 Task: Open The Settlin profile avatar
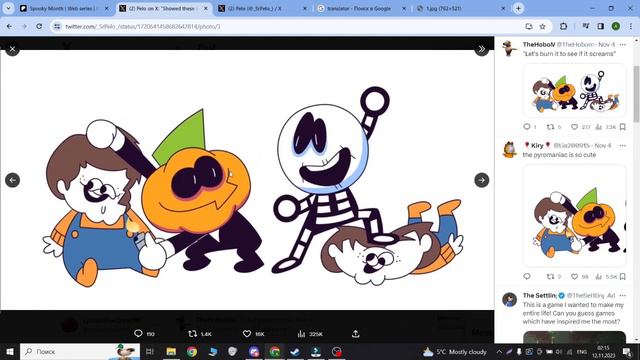[x=509, y=299]
